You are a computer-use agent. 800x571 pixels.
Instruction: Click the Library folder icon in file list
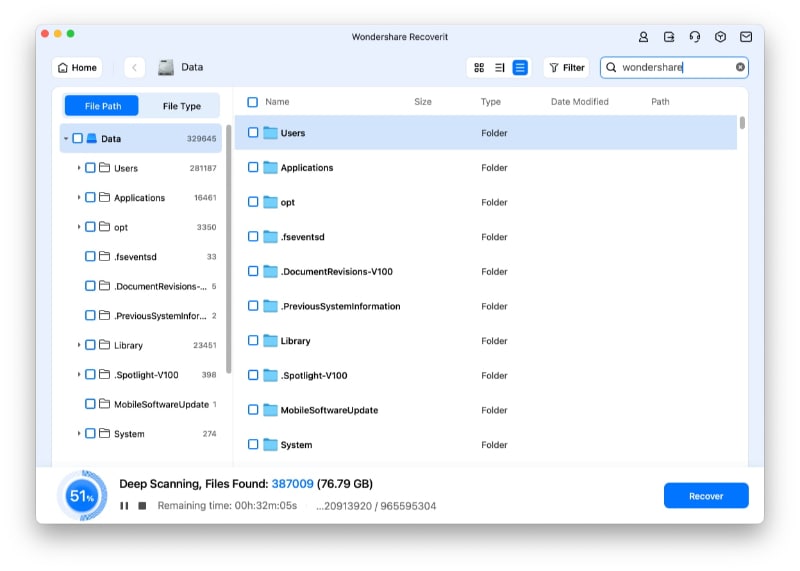coord(270,340)
